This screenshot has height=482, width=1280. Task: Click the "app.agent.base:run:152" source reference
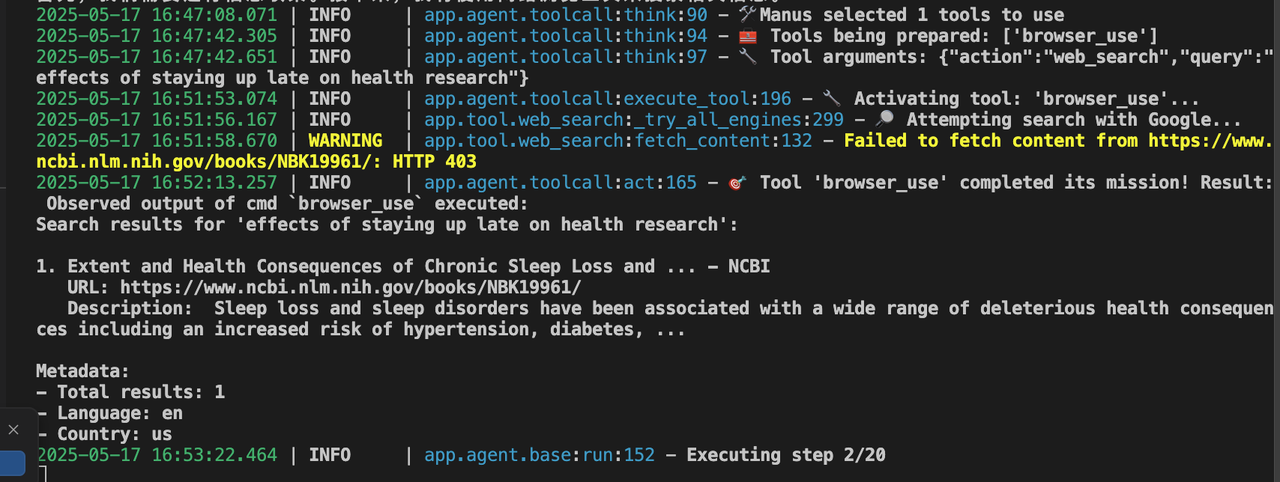539,455
